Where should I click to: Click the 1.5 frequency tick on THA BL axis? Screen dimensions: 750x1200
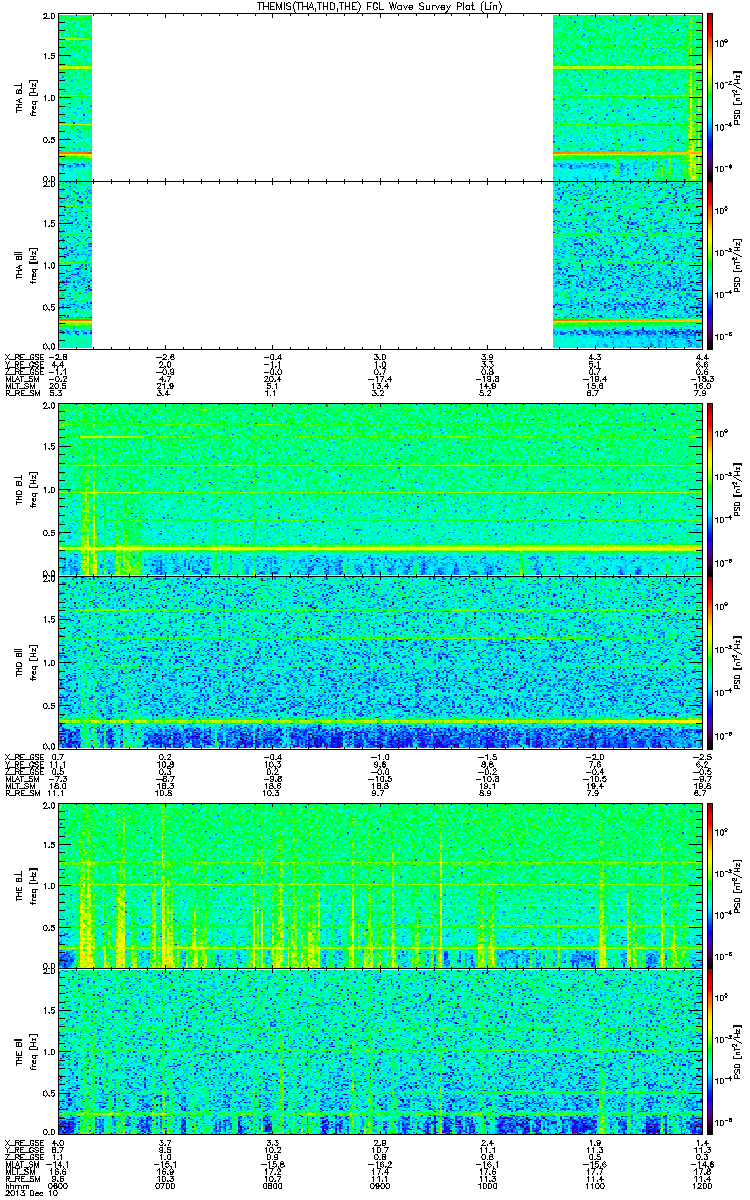coord(49,57)
